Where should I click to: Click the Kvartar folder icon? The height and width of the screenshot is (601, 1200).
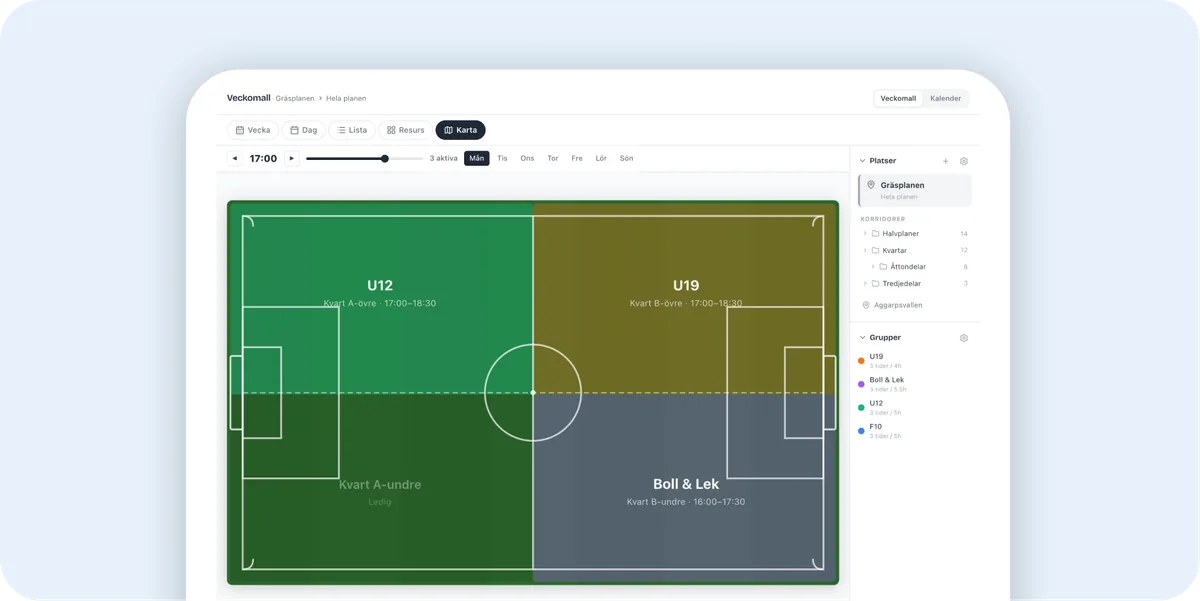(875, 250)
